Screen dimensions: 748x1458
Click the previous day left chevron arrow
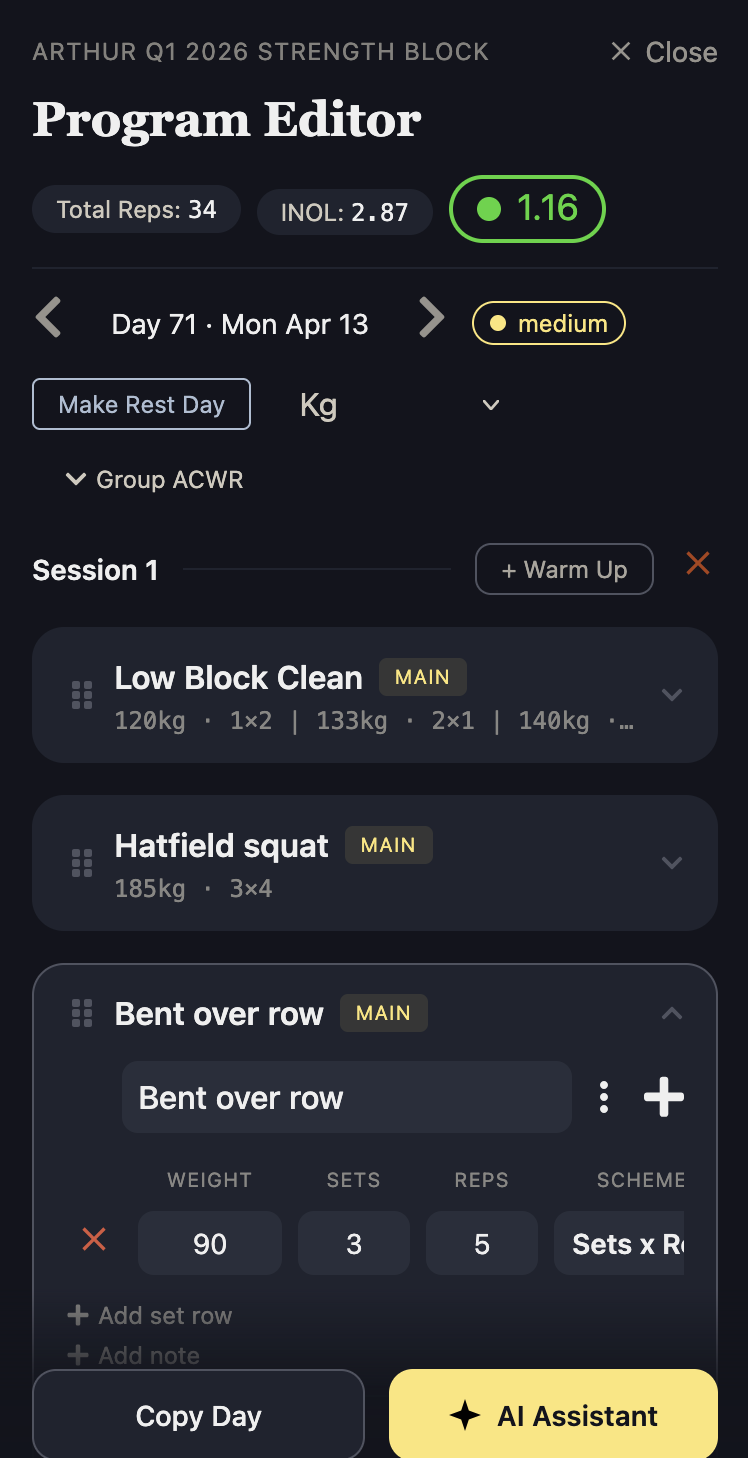pos(48,317)
